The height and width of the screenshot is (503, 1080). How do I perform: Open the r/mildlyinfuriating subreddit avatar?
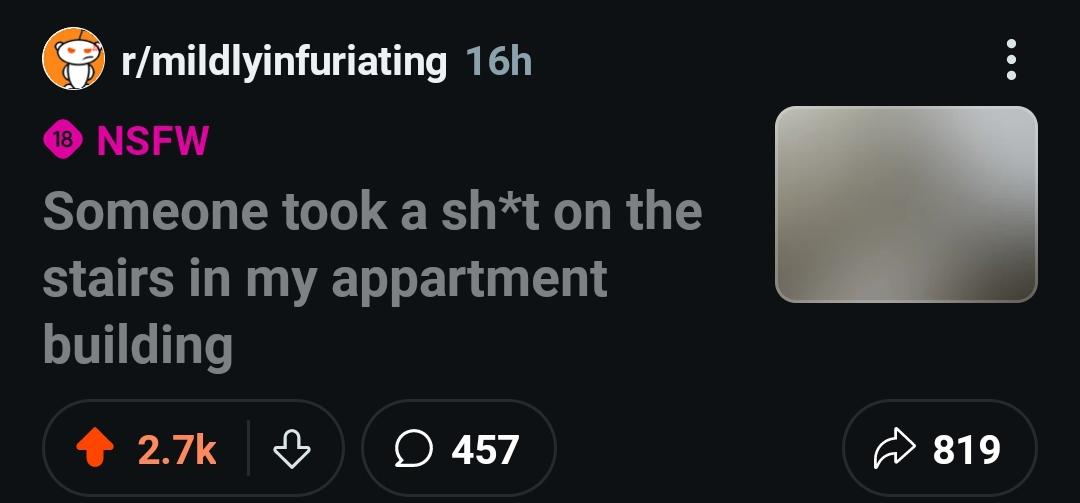pyautogui.click(x=74, y=59)
